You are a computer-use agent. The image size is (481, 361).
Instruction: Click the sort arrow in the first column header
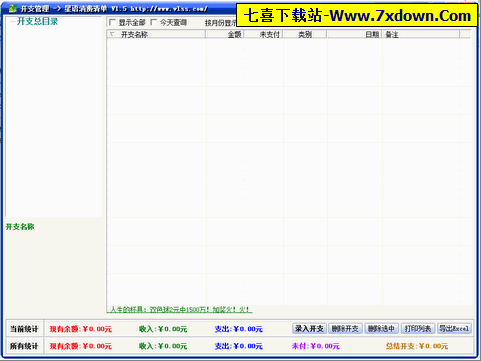(112, 34)
